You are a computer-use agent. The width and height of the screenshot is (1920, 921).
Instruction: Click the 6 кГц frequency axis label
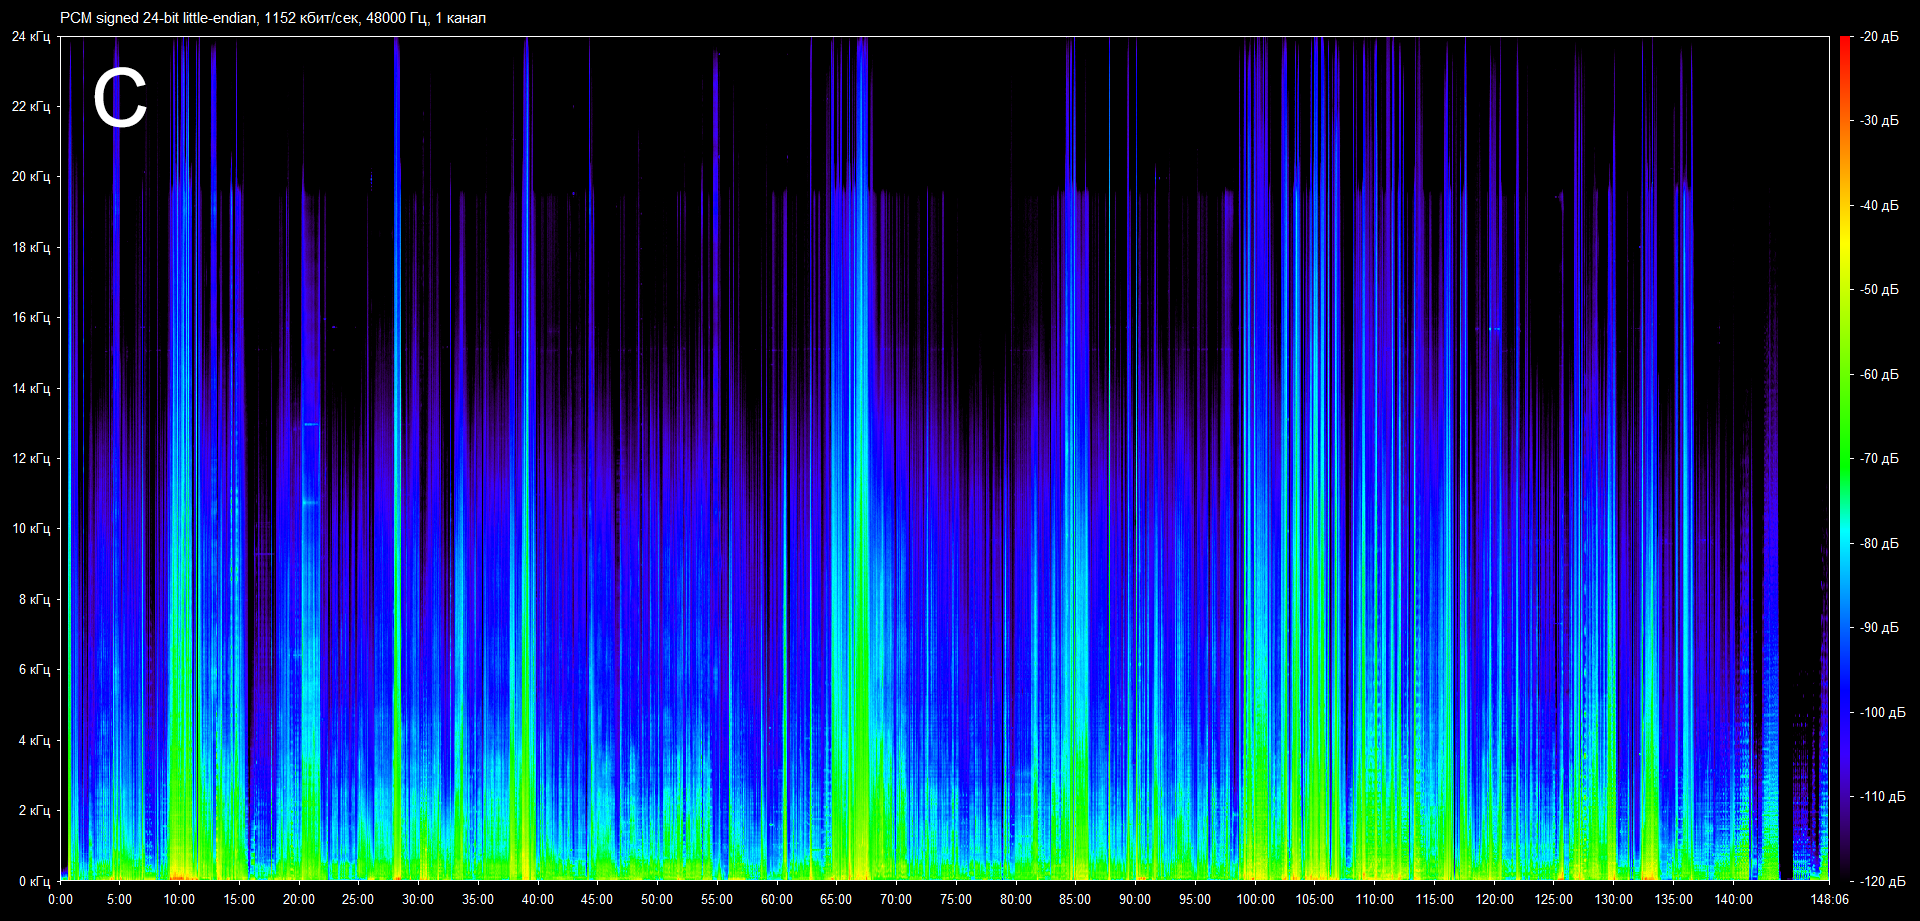(x=34, y=669)
